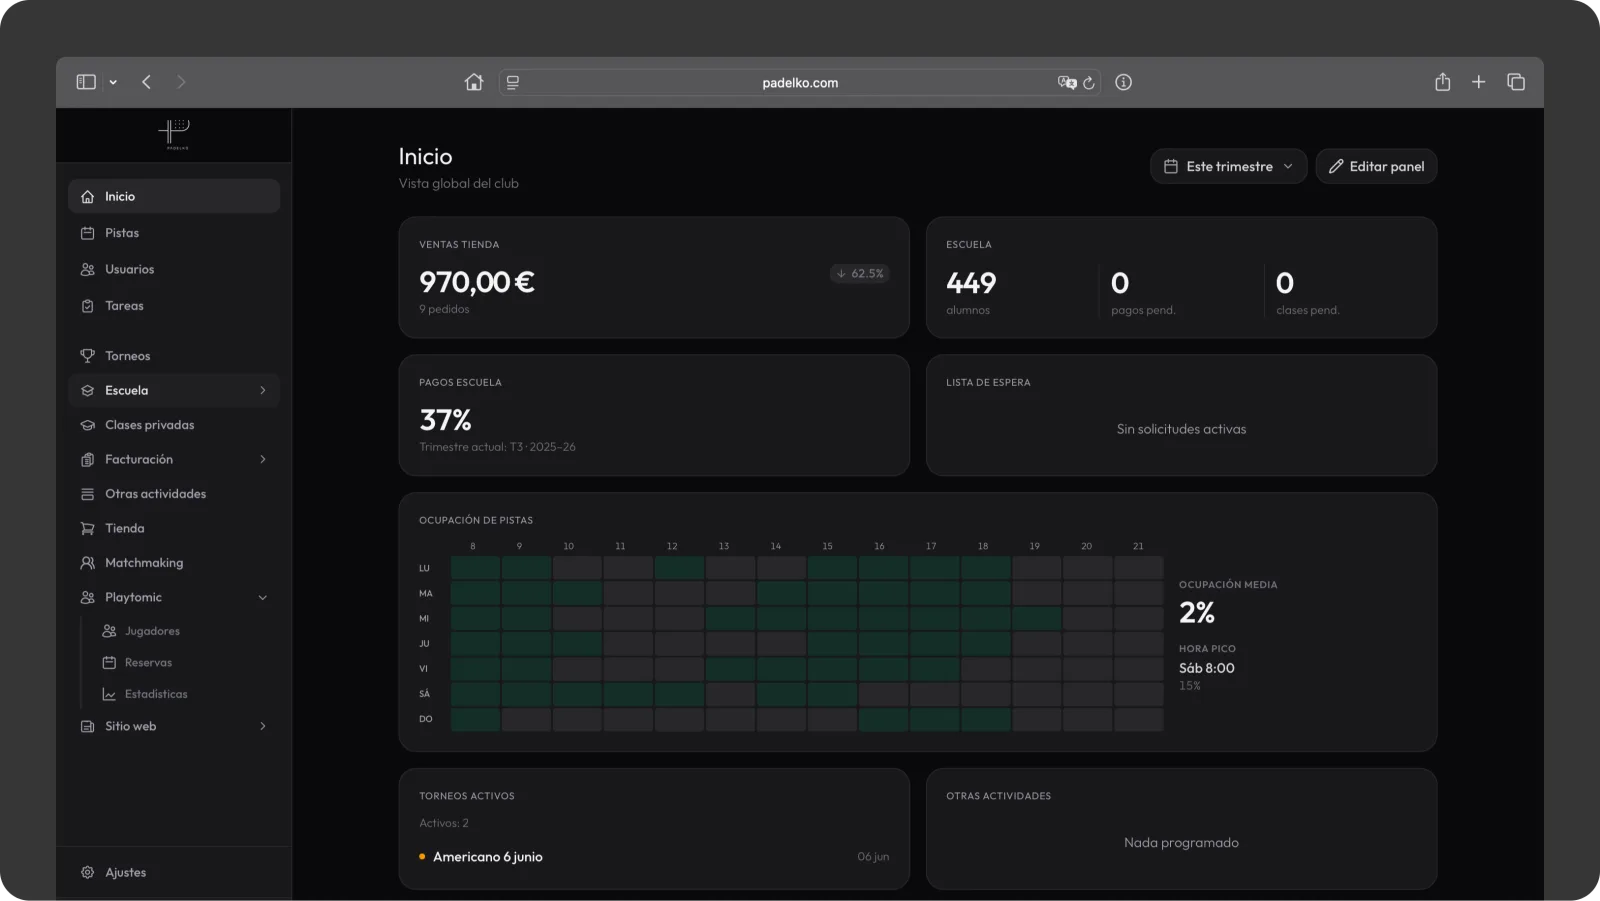Click the browser home icon
The image size is (1600, 901).
tap(474, 82)
